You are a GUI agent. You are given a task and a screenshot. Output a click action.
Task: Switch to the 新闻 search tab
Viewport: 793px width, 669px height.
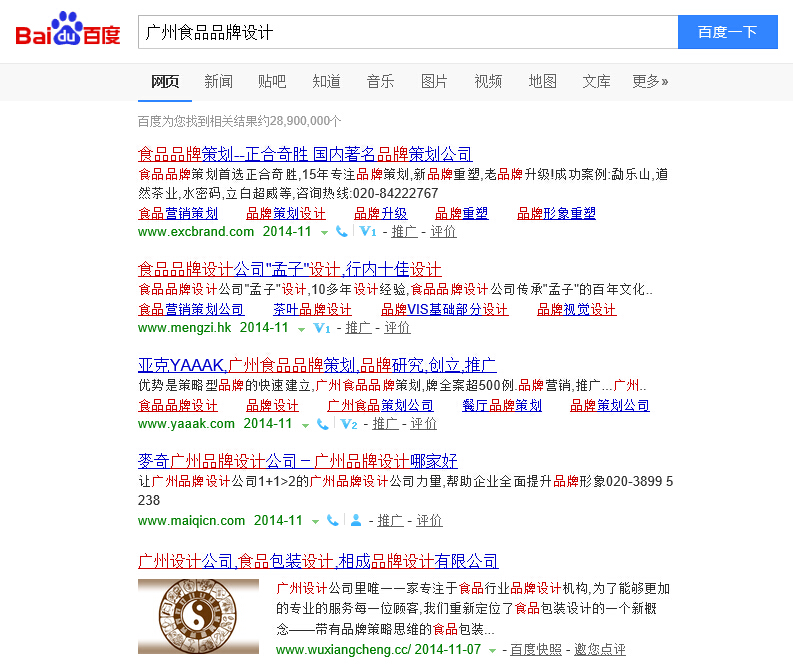[x=218, y=81]
